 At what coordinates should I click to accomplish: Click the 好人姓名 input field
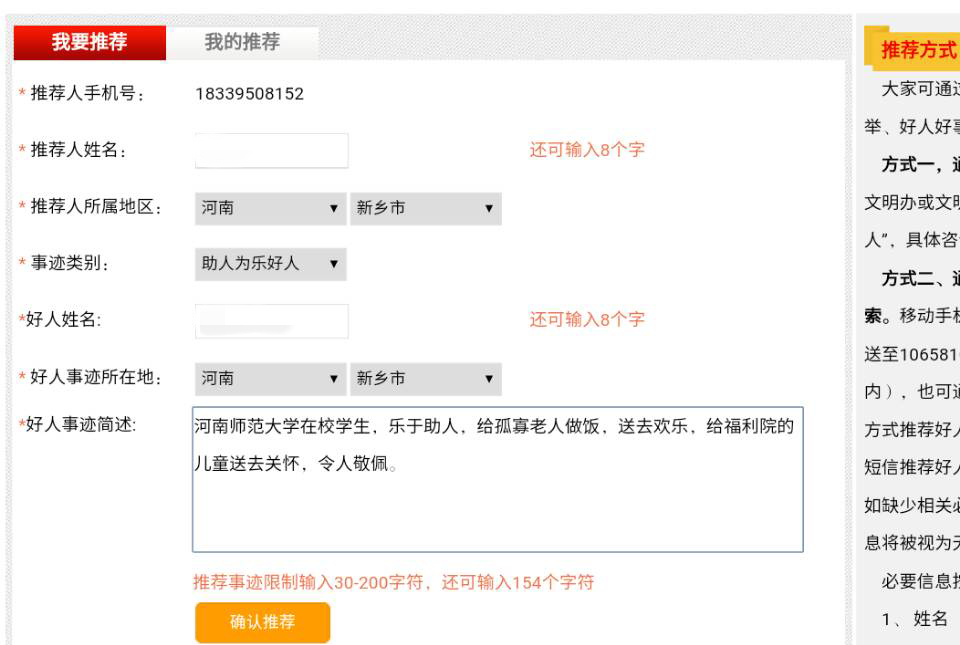271,321
